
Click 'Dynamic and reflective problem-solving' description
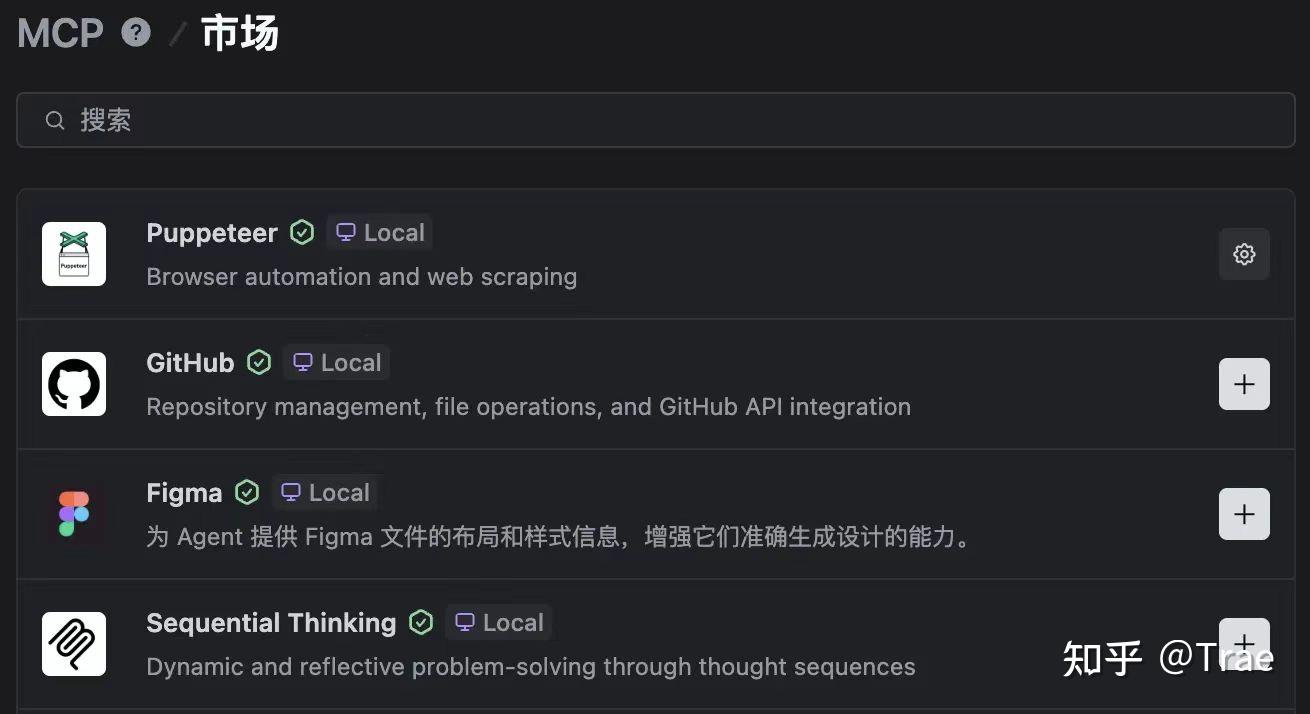[531, 667]
